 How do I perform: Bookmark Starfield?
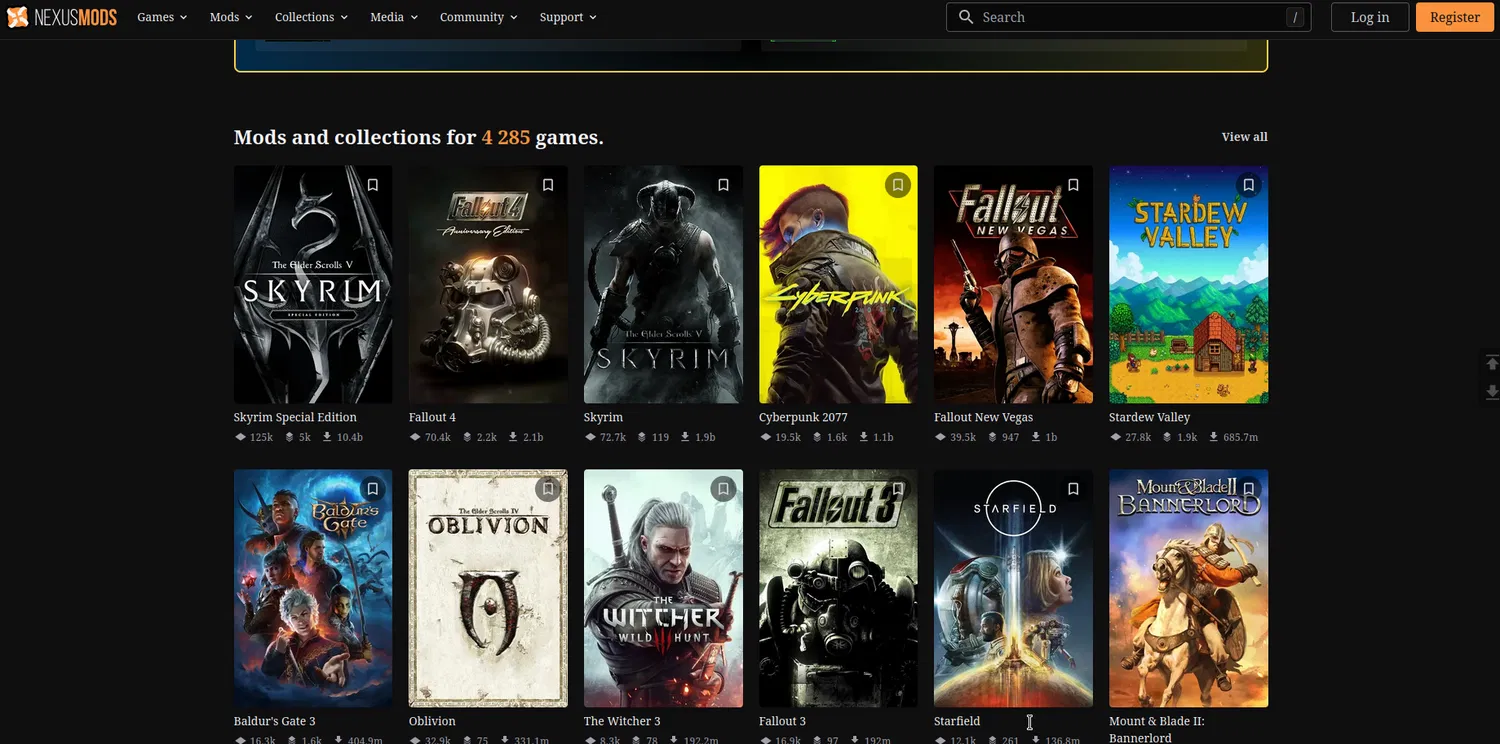click(x=1073, y=489)
